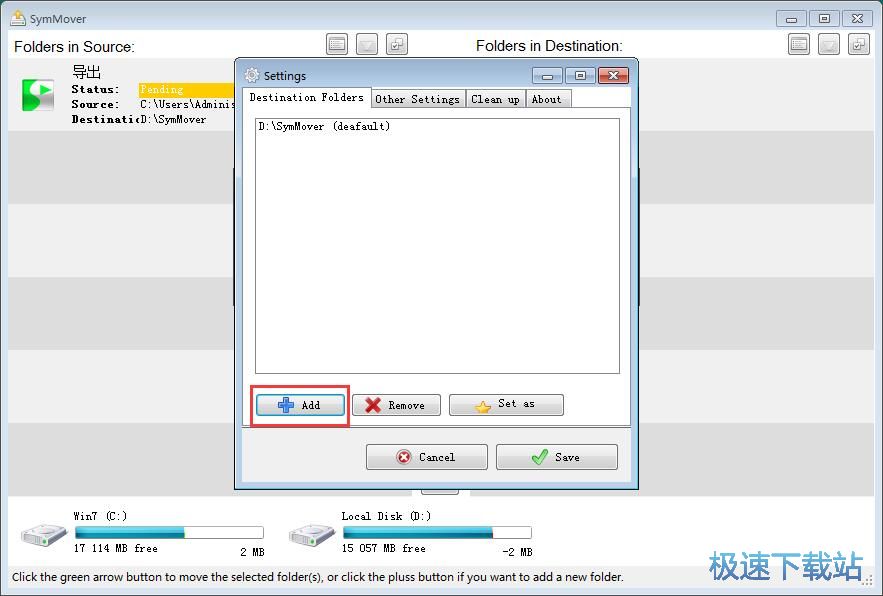The image size is (883, 596).
Task: Click the source path C:\Users\Adminis
Action: click(187, 104)
